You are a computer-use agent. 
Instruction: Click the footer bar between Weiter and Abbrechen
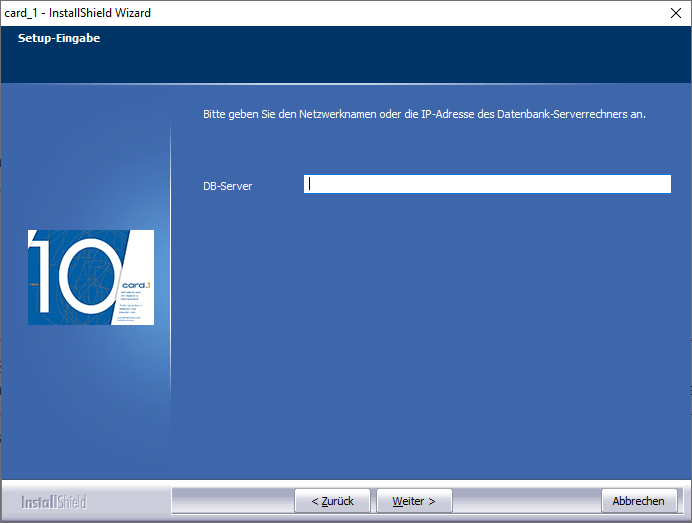coord(525,501)
